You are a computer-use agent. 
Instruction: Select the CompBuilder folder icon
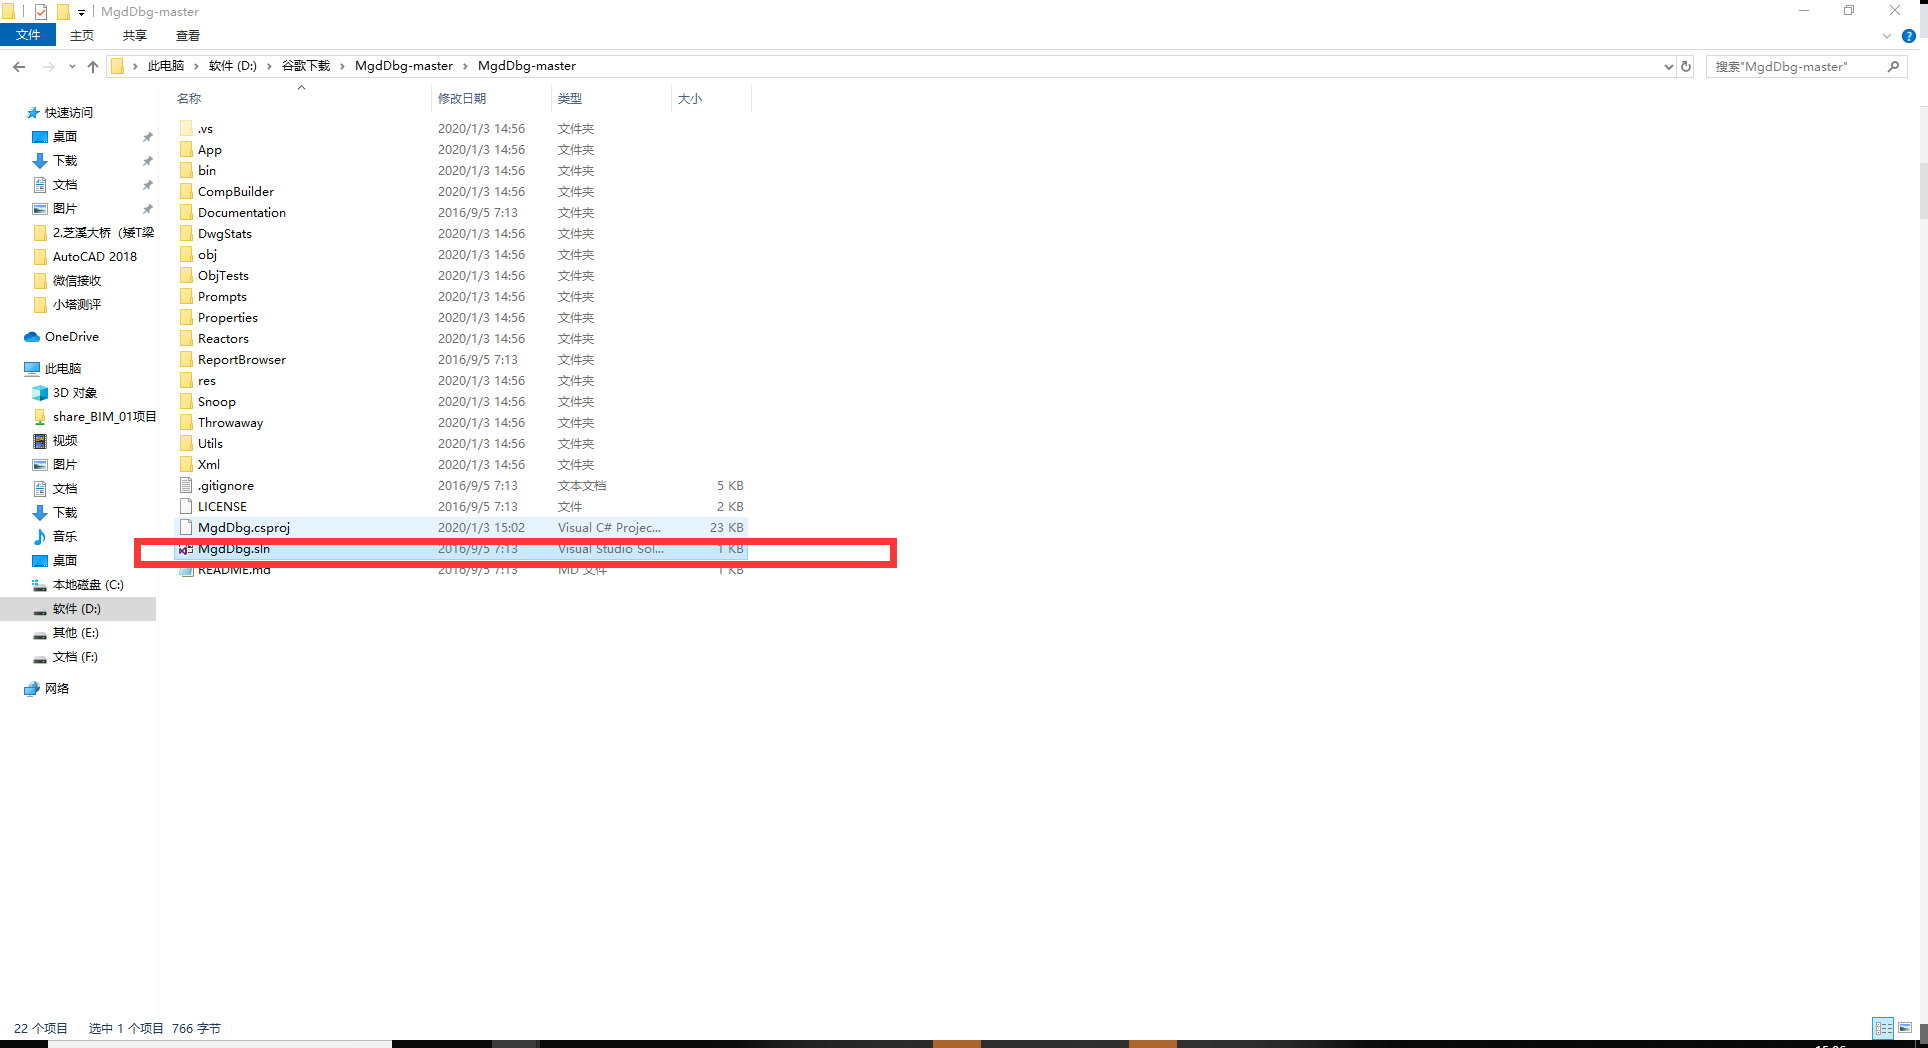pyautogui.click(x=186, y=191)
